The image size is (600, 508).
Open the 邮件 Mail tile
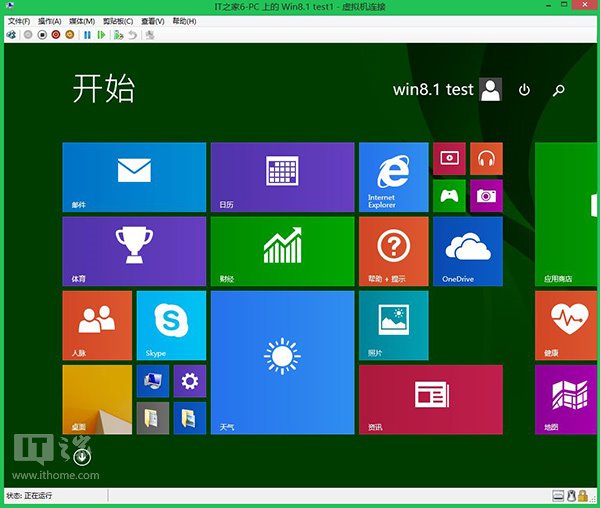tap(134, 177)
